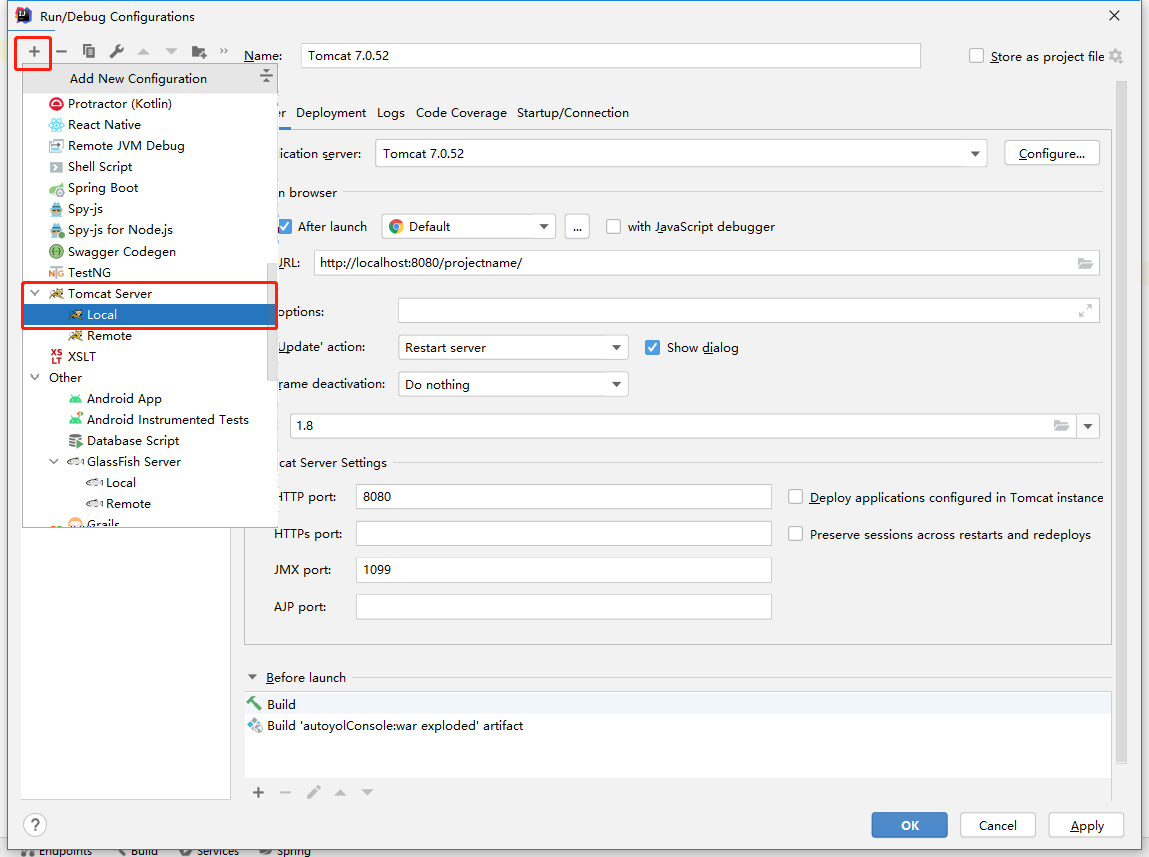
Task: Click the Apply button
Action: click(x=1086, y=826)
